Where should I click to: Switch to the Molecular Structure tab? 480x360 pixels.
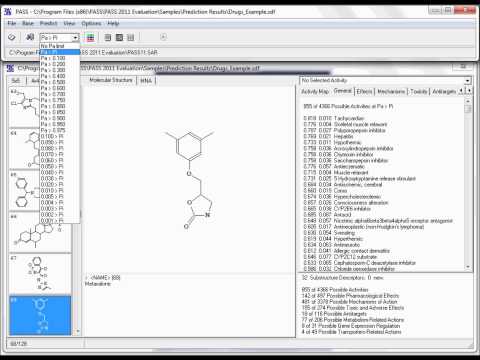tap(111, 80)
